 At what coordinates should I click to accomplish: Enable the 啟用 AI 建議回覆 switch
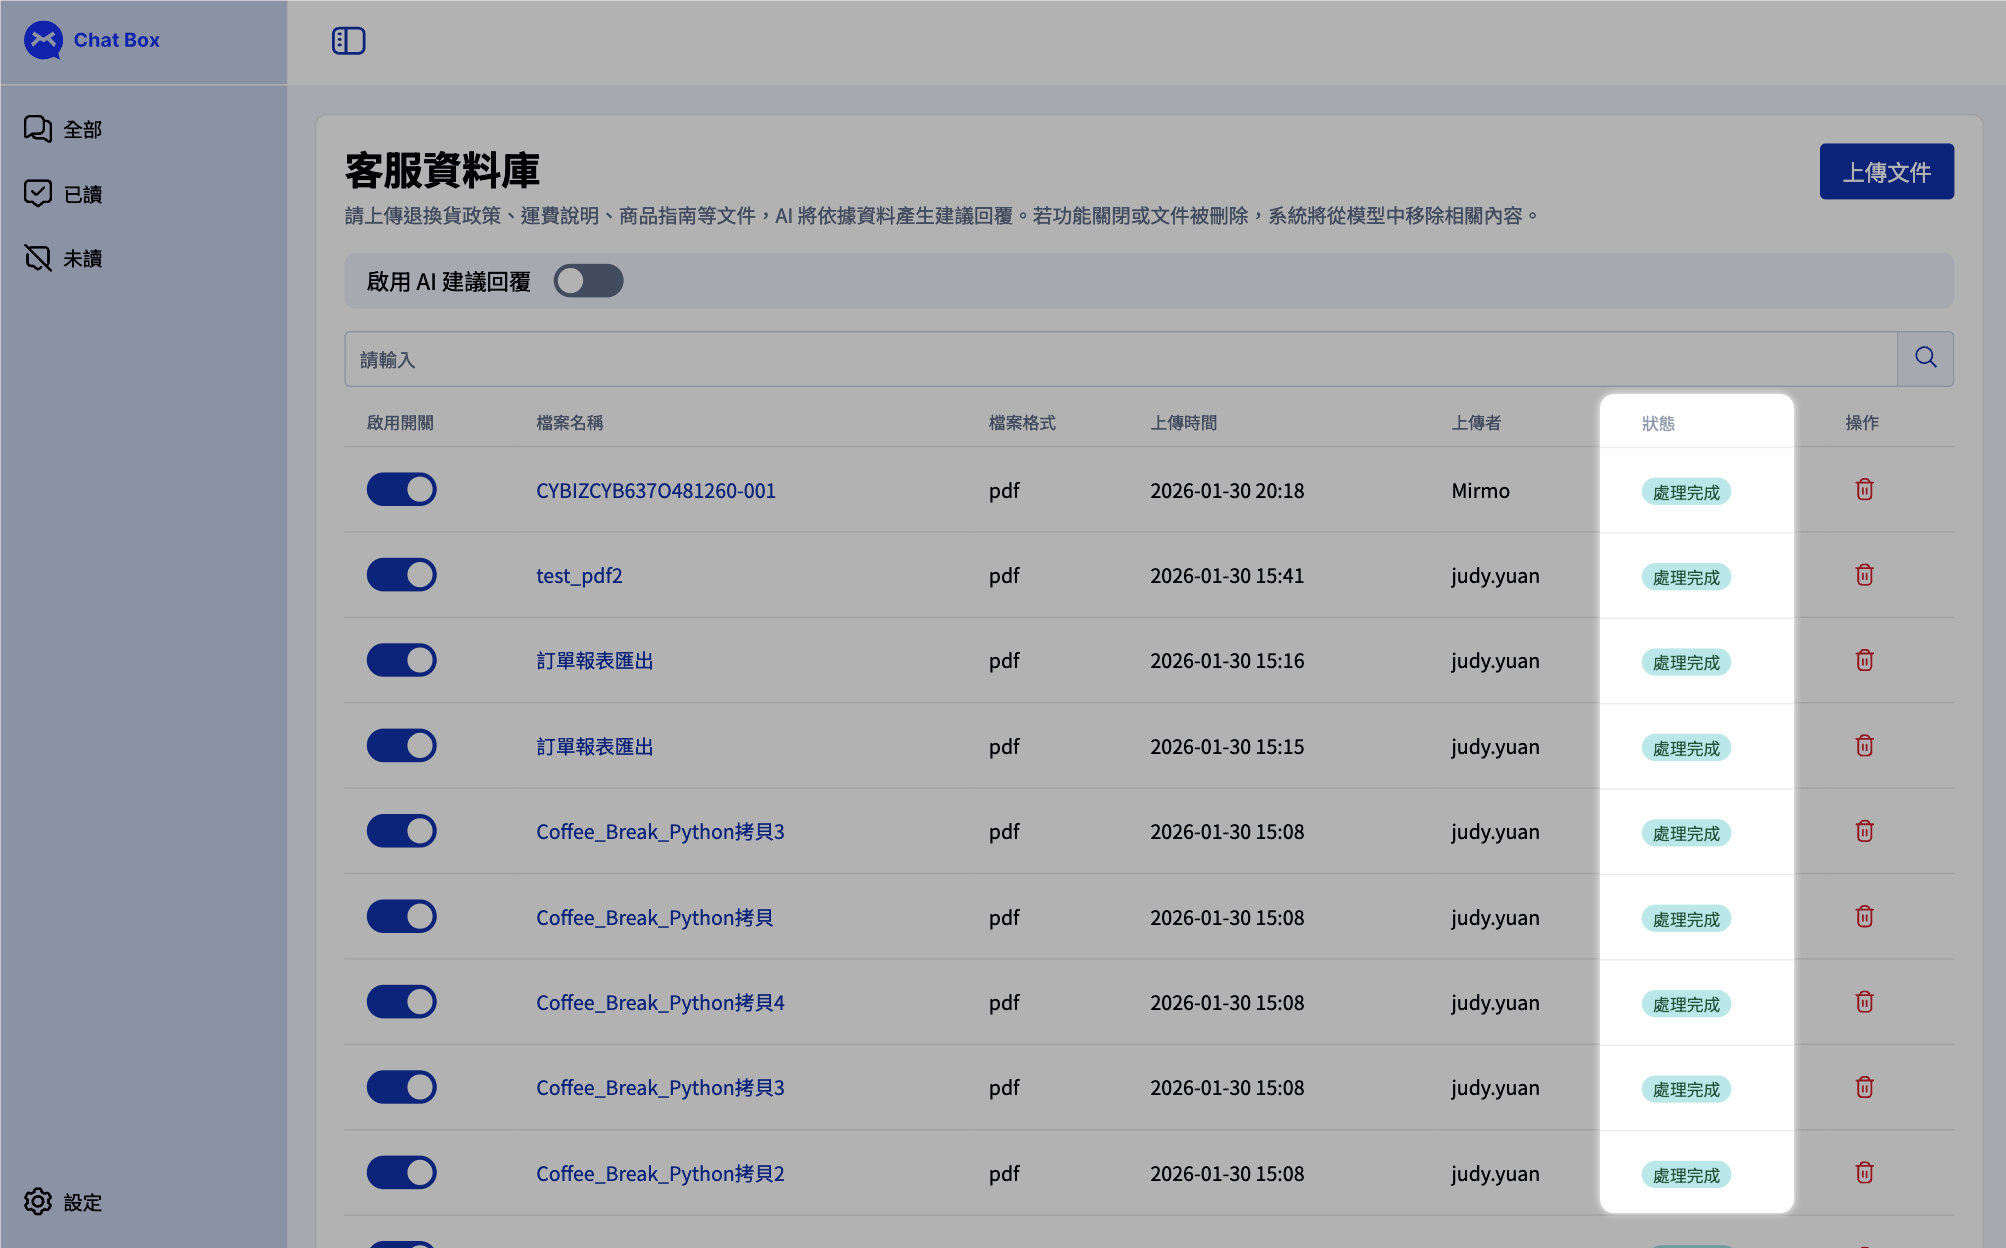[x=588, y=281]
